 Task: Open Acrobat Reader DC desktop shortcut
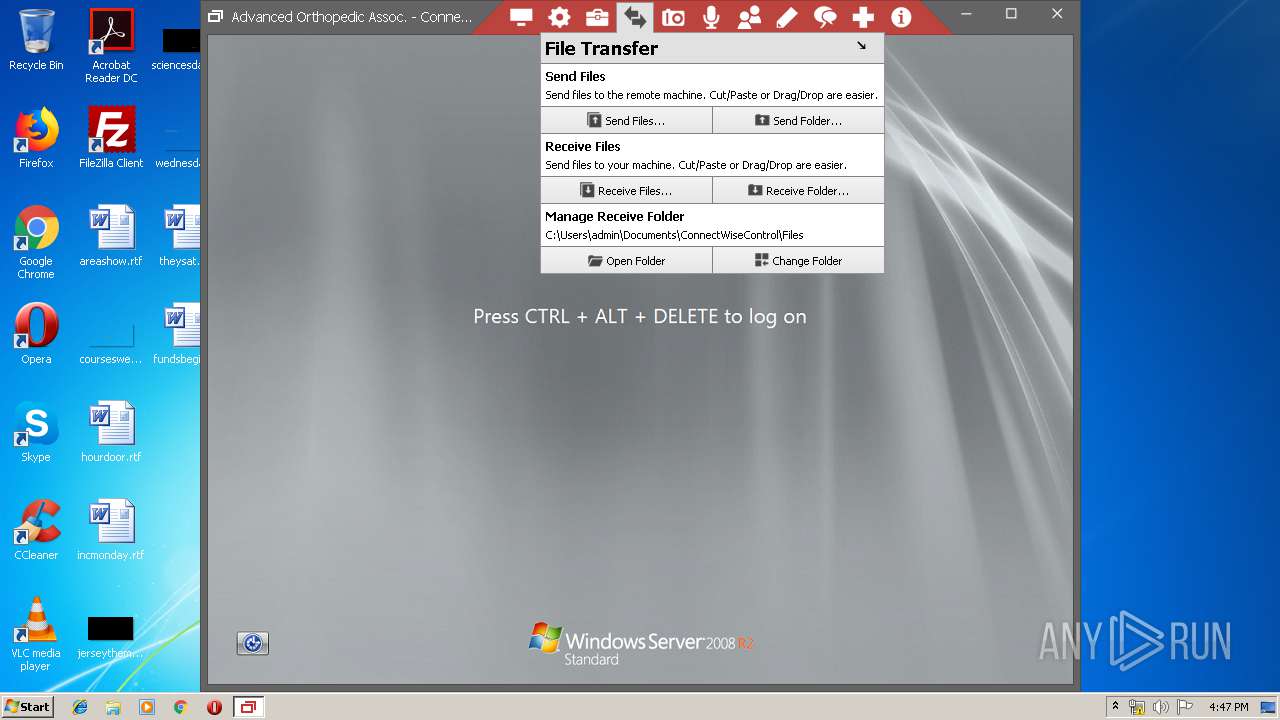(x=111, y=46)
